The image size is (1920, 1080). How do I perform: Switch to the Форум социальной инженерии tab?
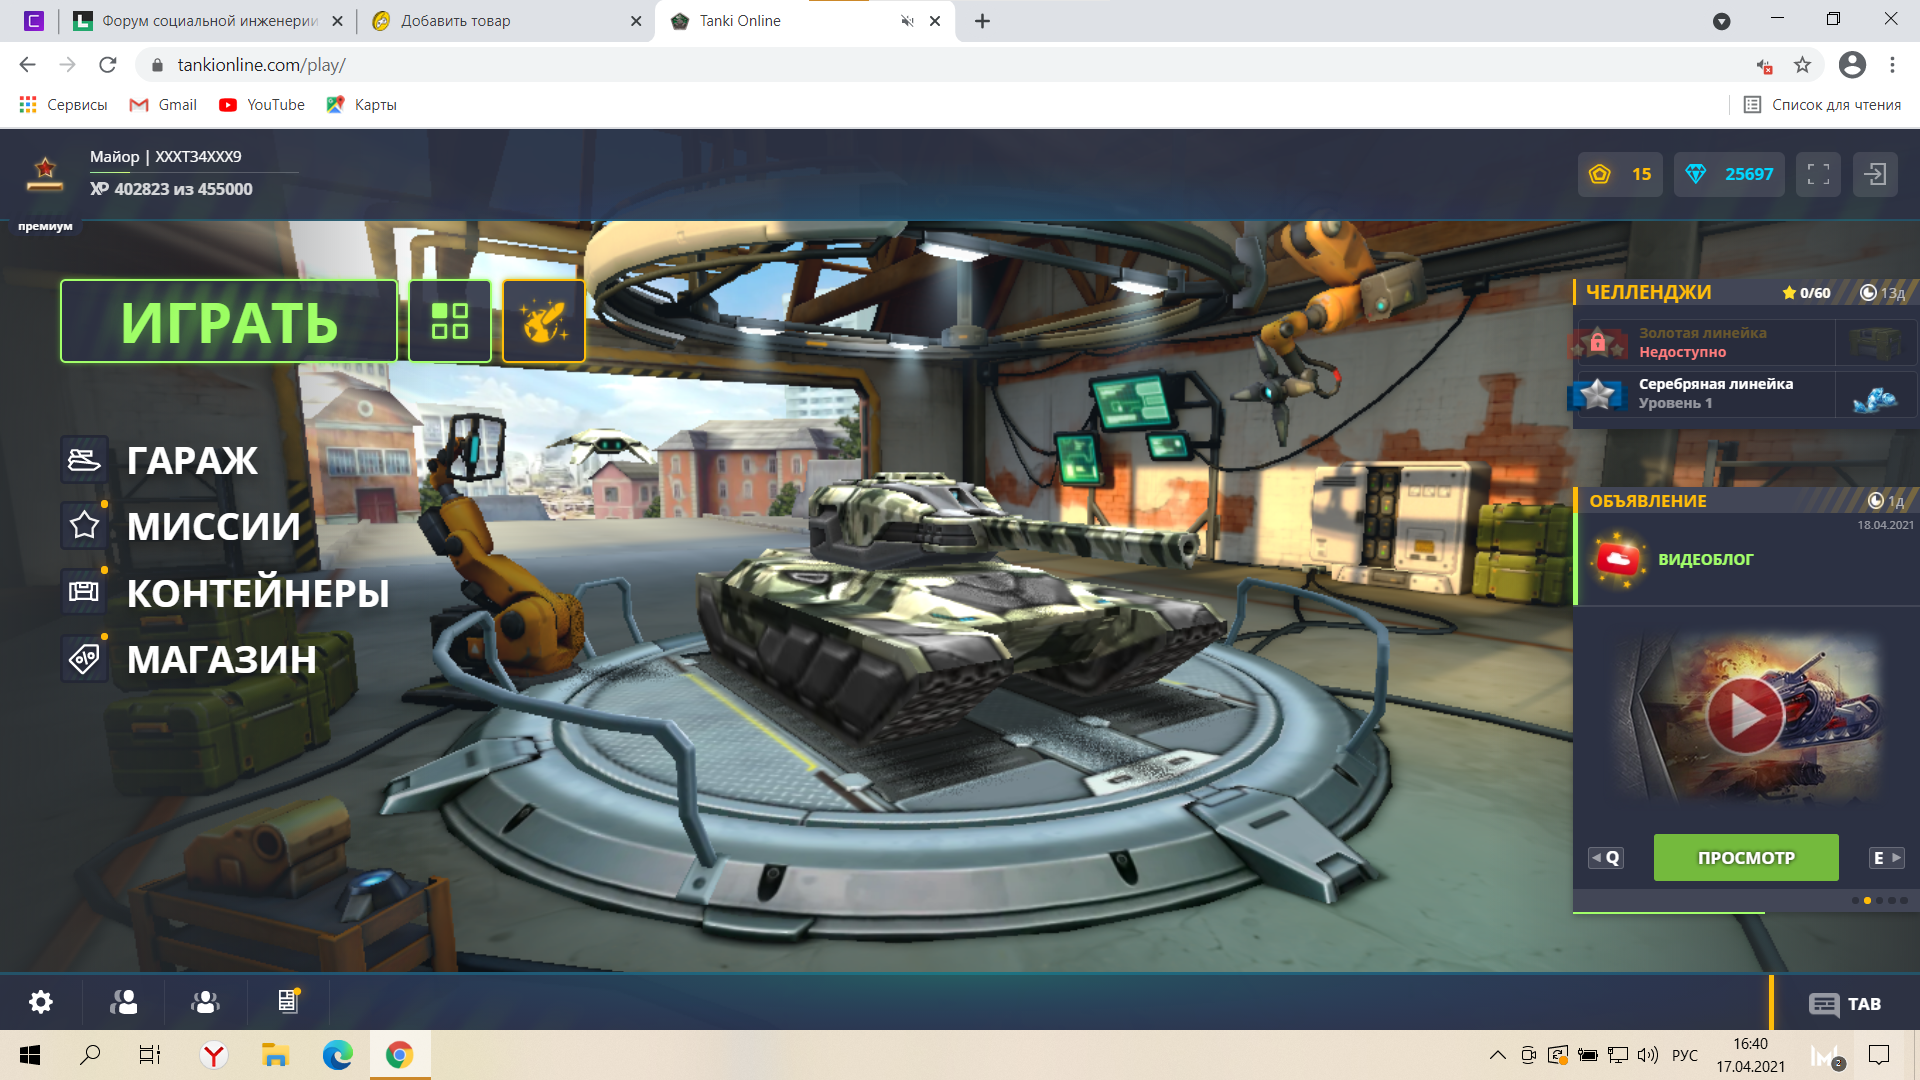(209, 21)
